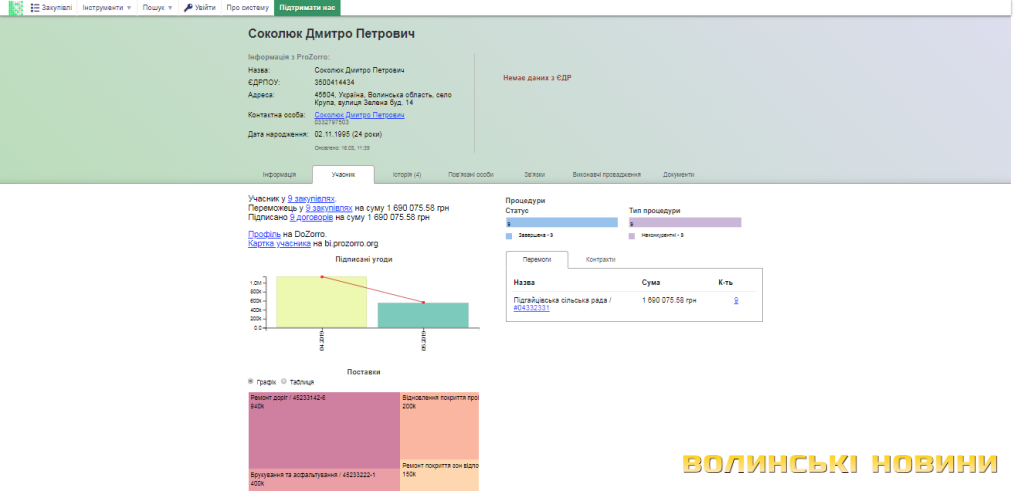Screen dimensions: 1024x491
Task: Open the #04332331 organization code link
Action: click(531, 308)
